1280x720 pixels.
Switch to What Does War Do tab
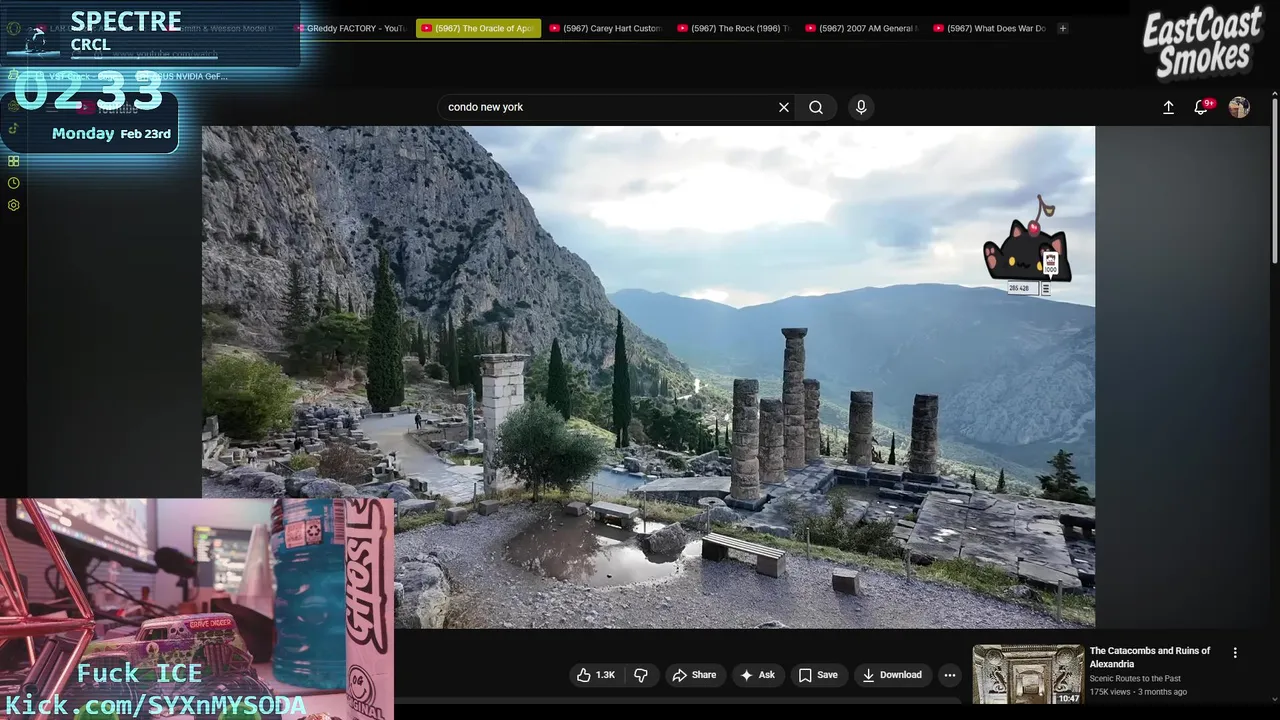pyautogui.click(x=990, y=28)
